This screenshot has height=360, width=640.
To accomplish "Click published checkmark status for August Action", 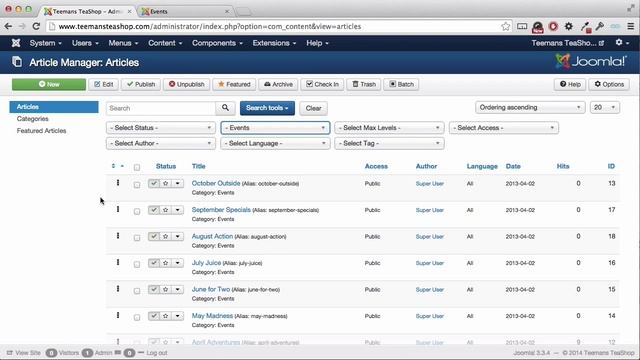I will coord(154,237).
